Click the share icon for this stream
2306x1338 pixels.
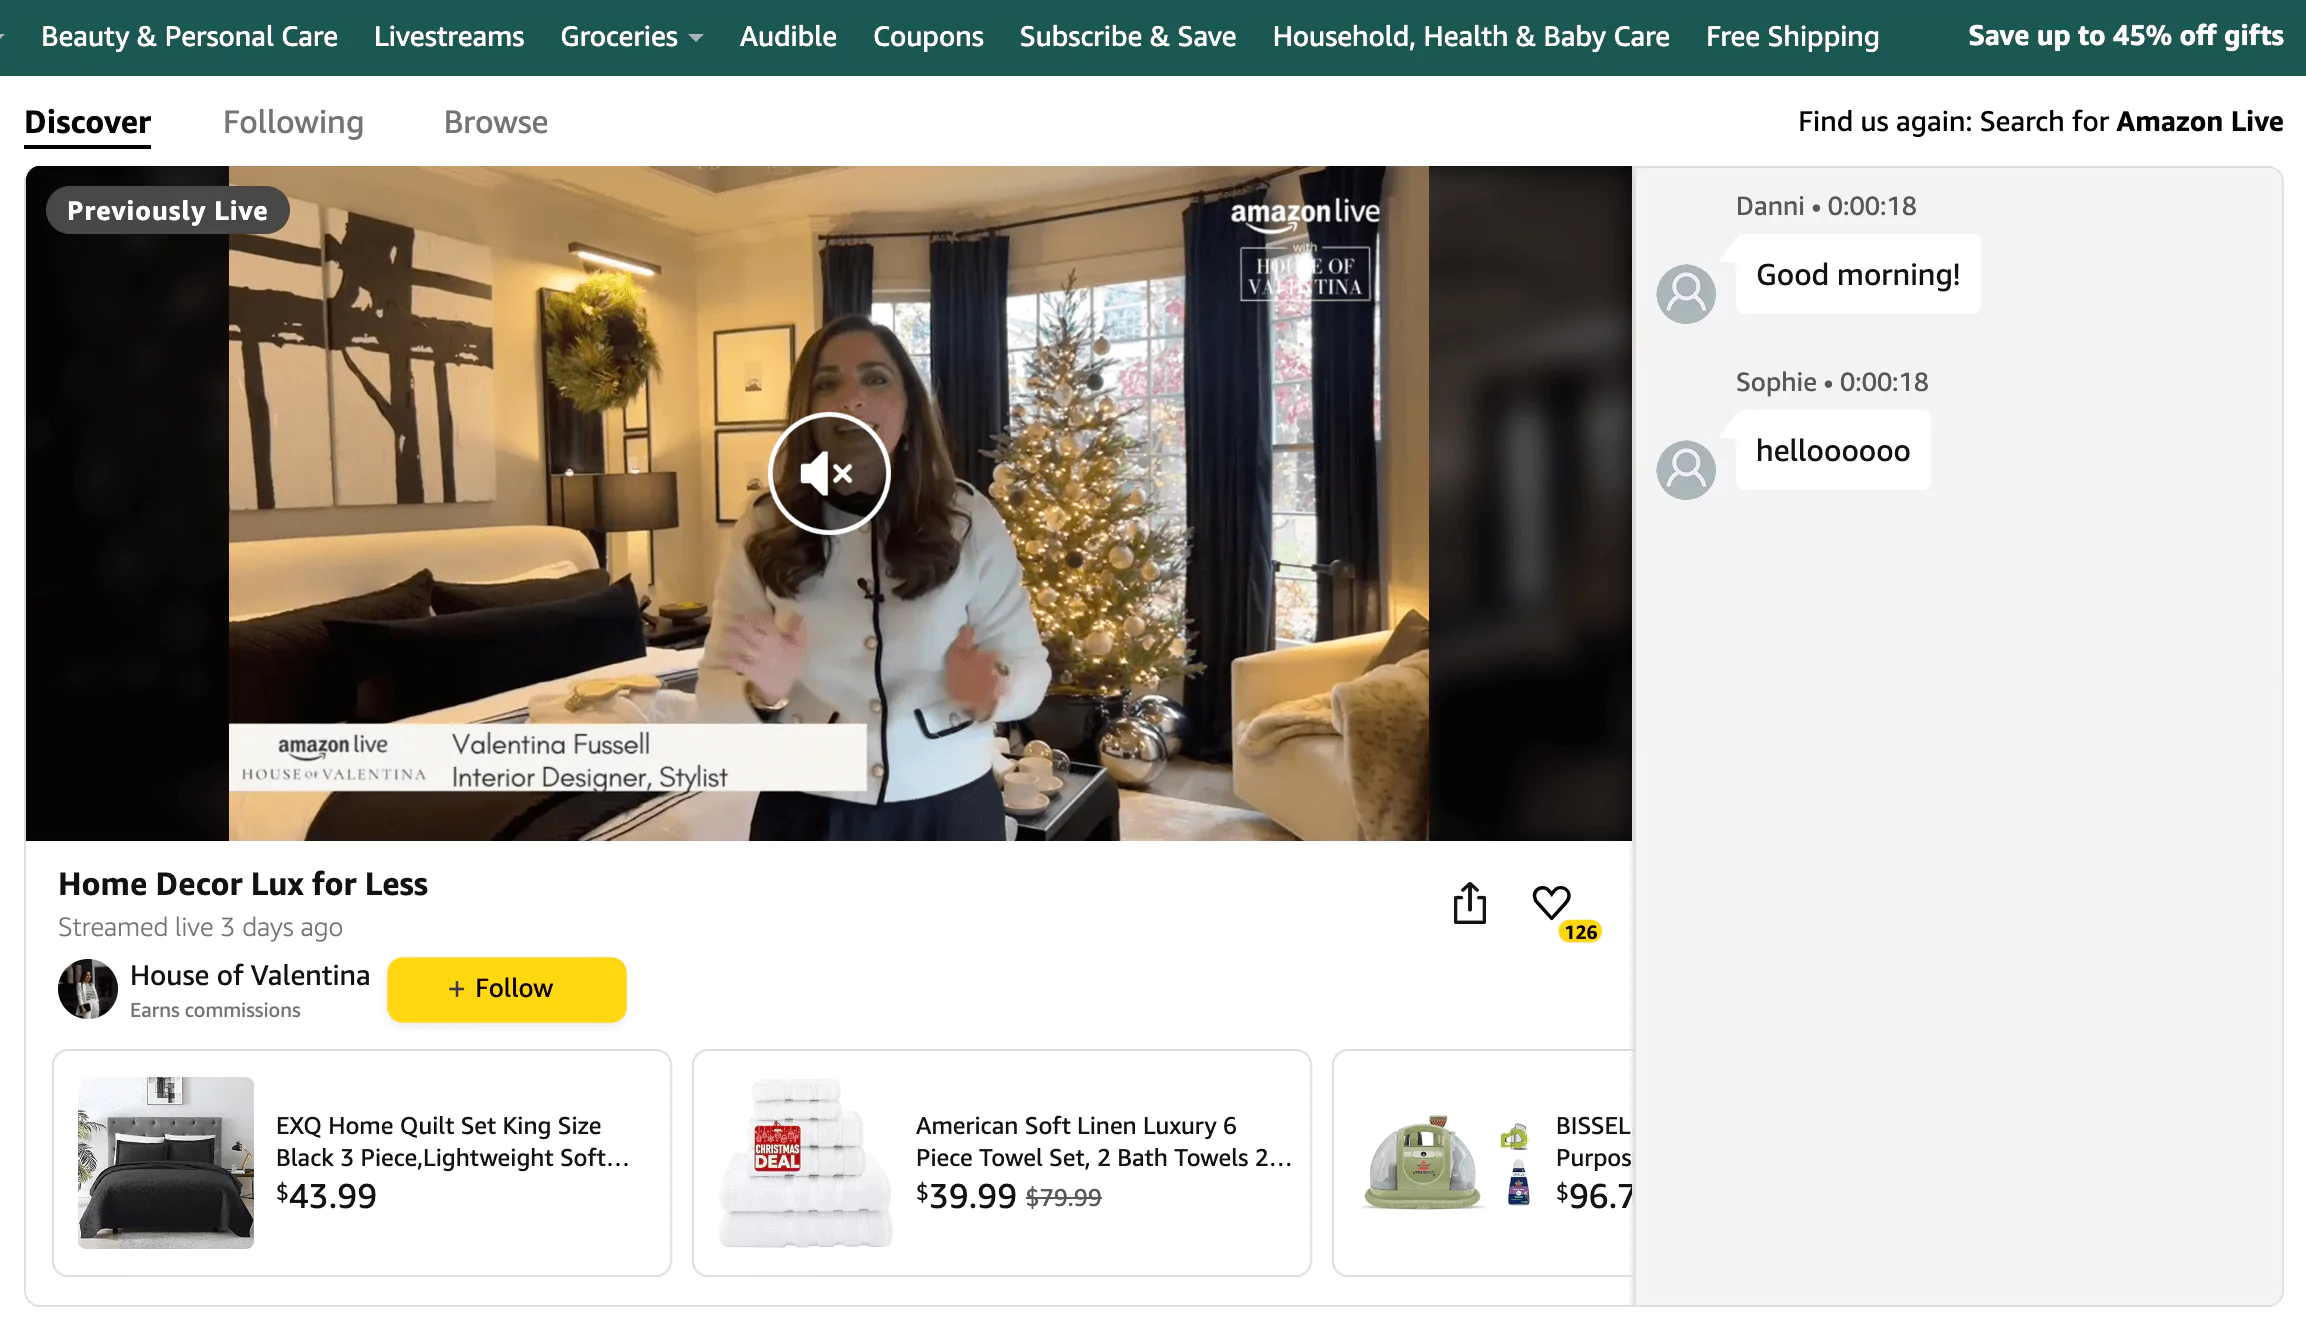[x=1470, y=903]
